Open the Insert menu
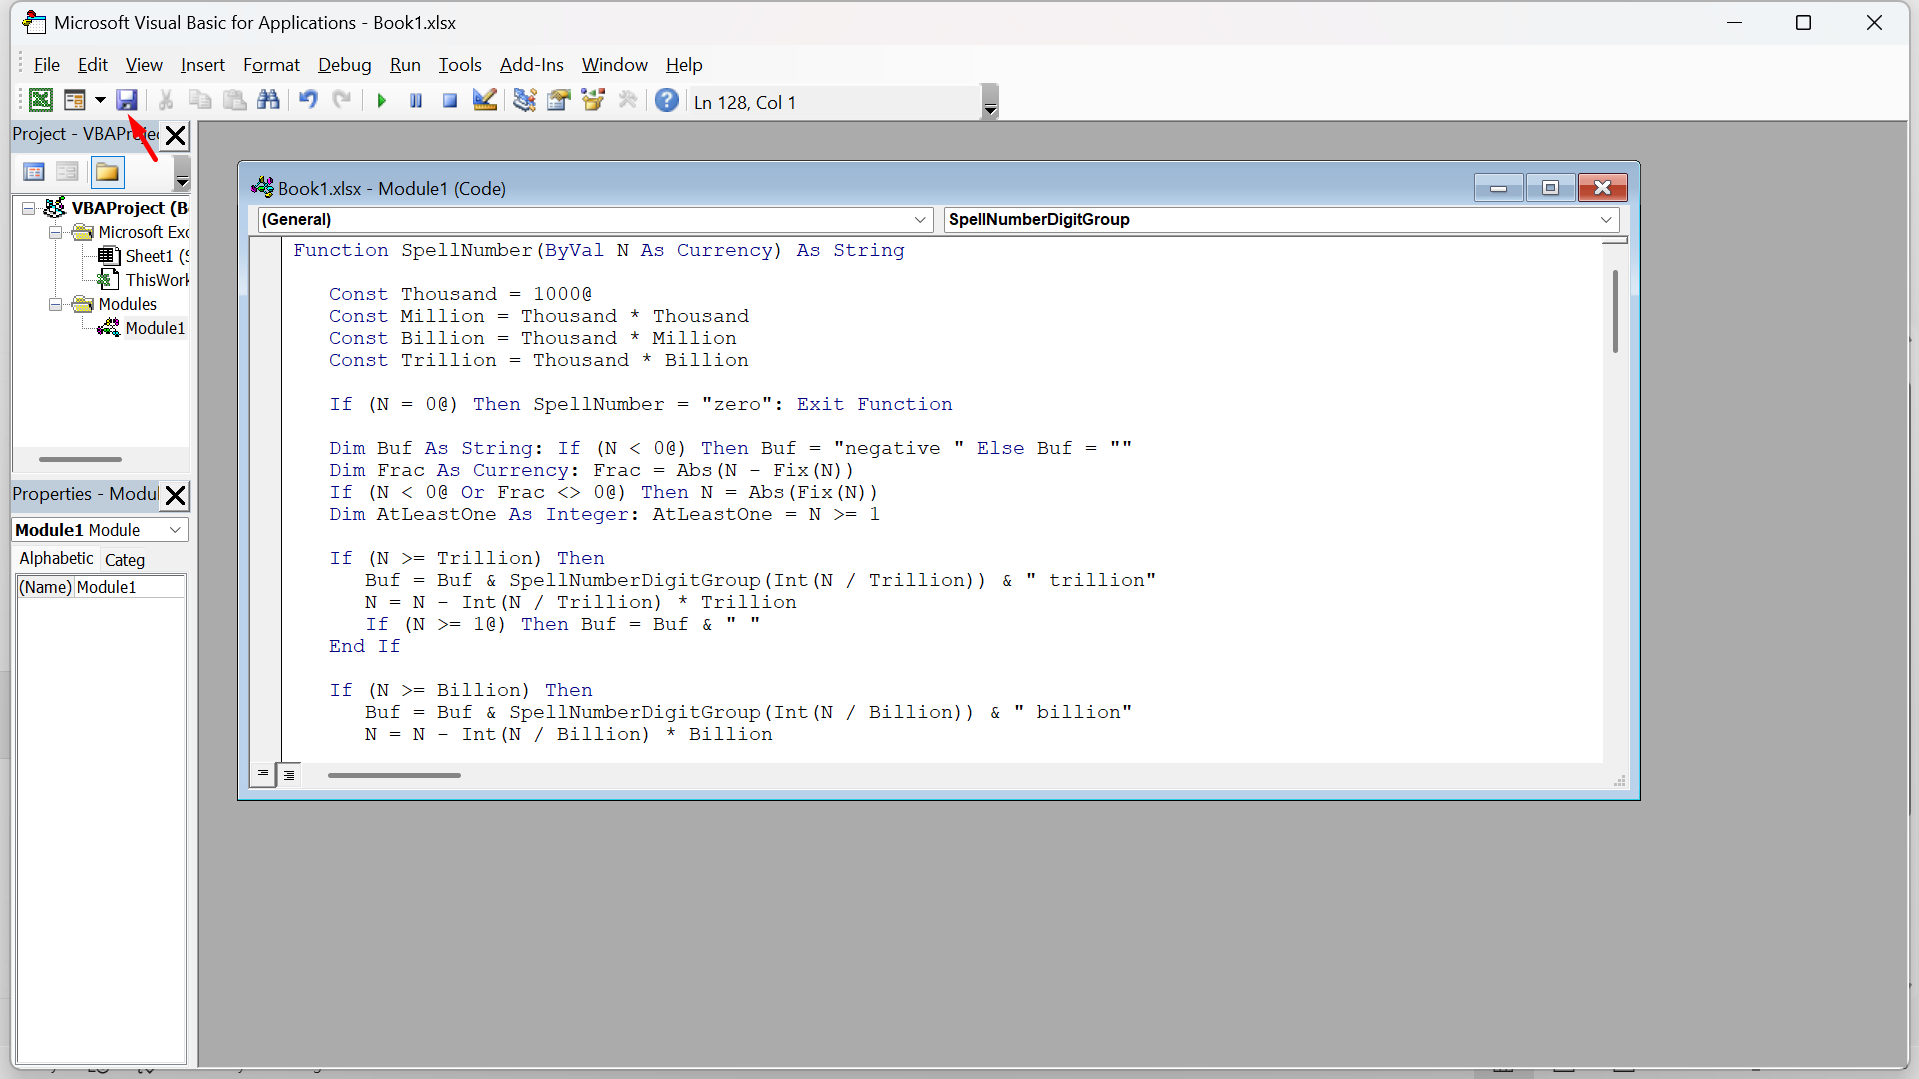The width and height of the screenshot is (1919, 1079). tap(202, 64)
